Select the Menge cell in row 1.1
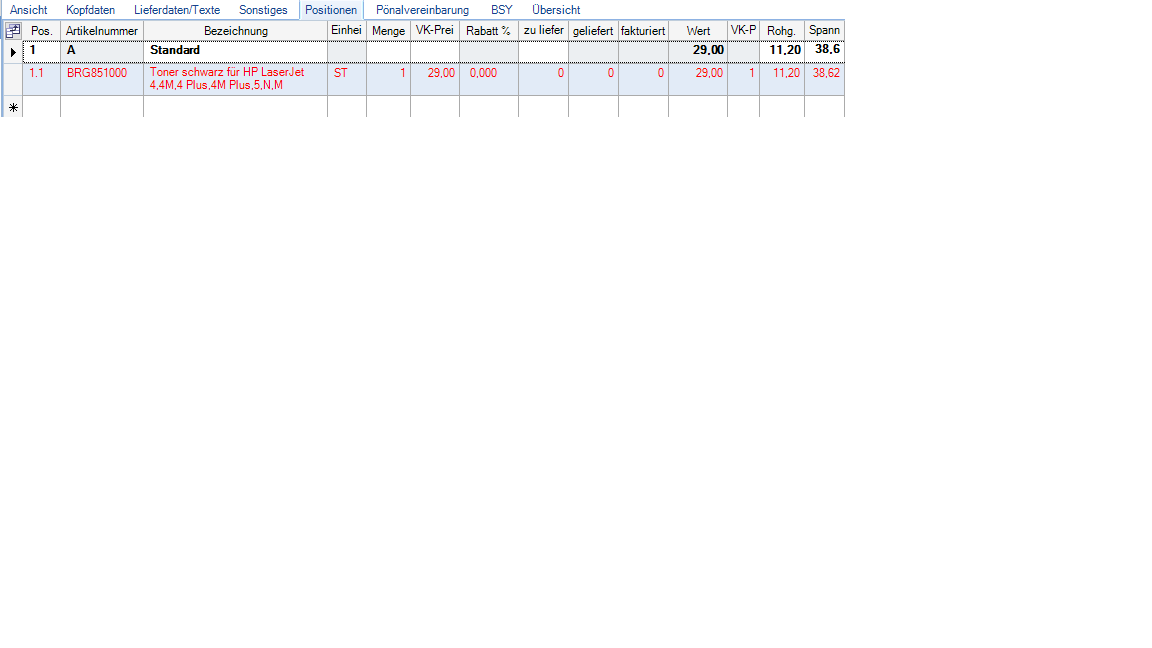Viewport: 1152px width, 648px height. tap(388, 73)
